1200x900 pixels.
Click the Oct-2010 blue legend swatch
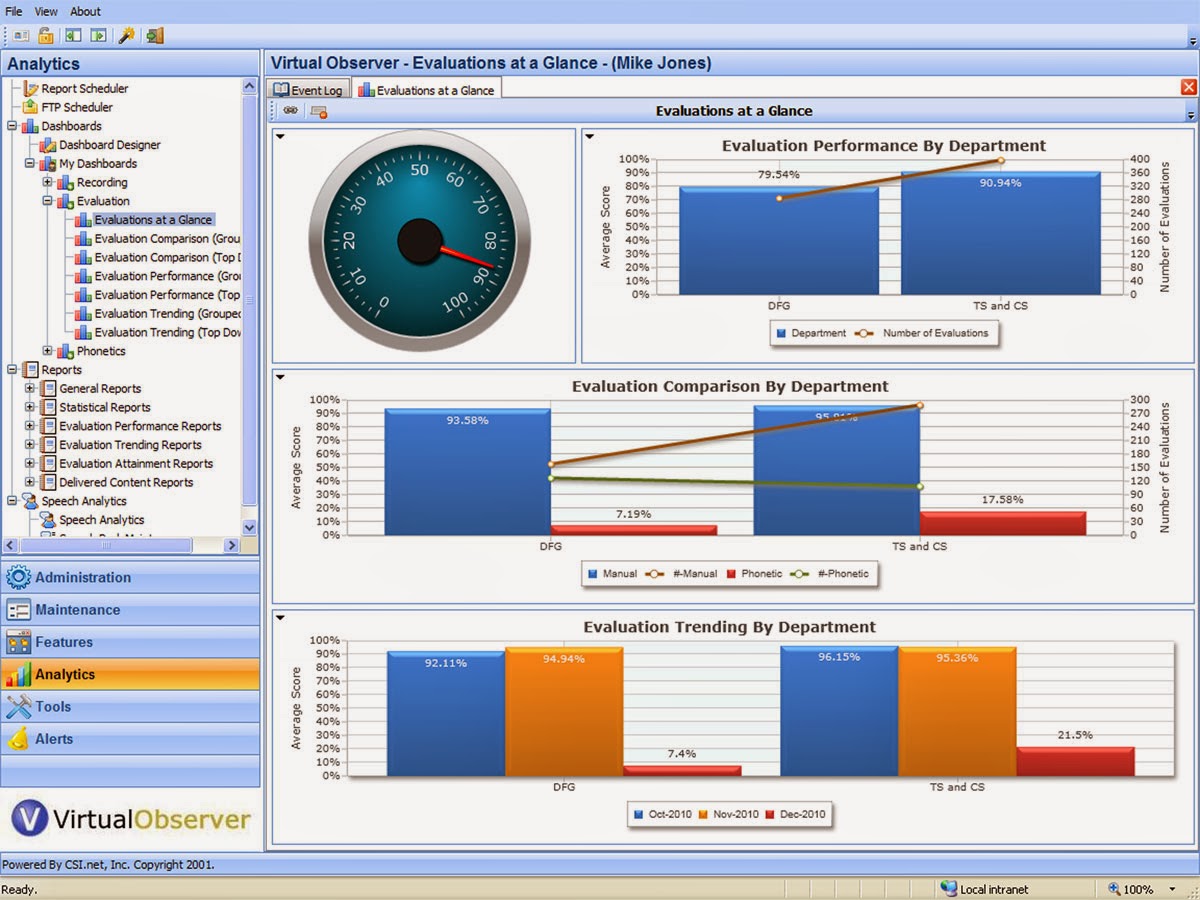coord(638,815)
